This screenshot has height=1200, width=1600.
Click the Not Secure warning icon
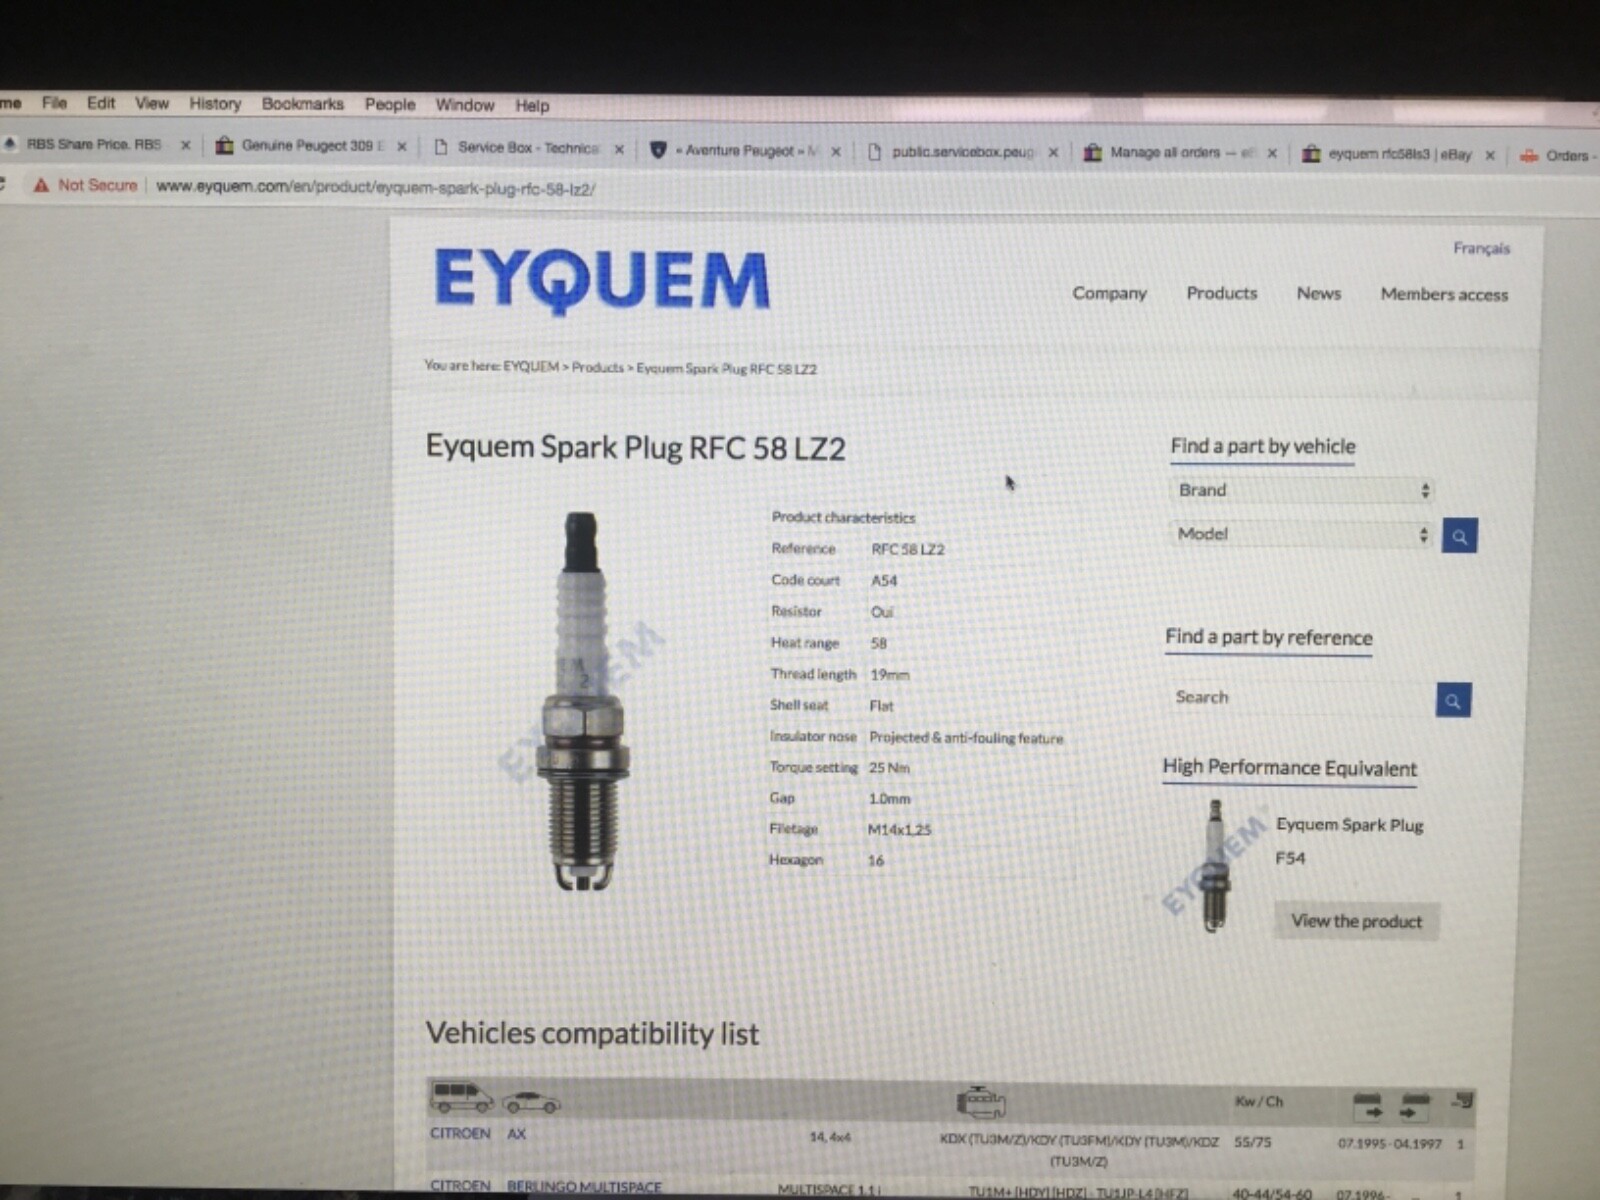[41, 185]
